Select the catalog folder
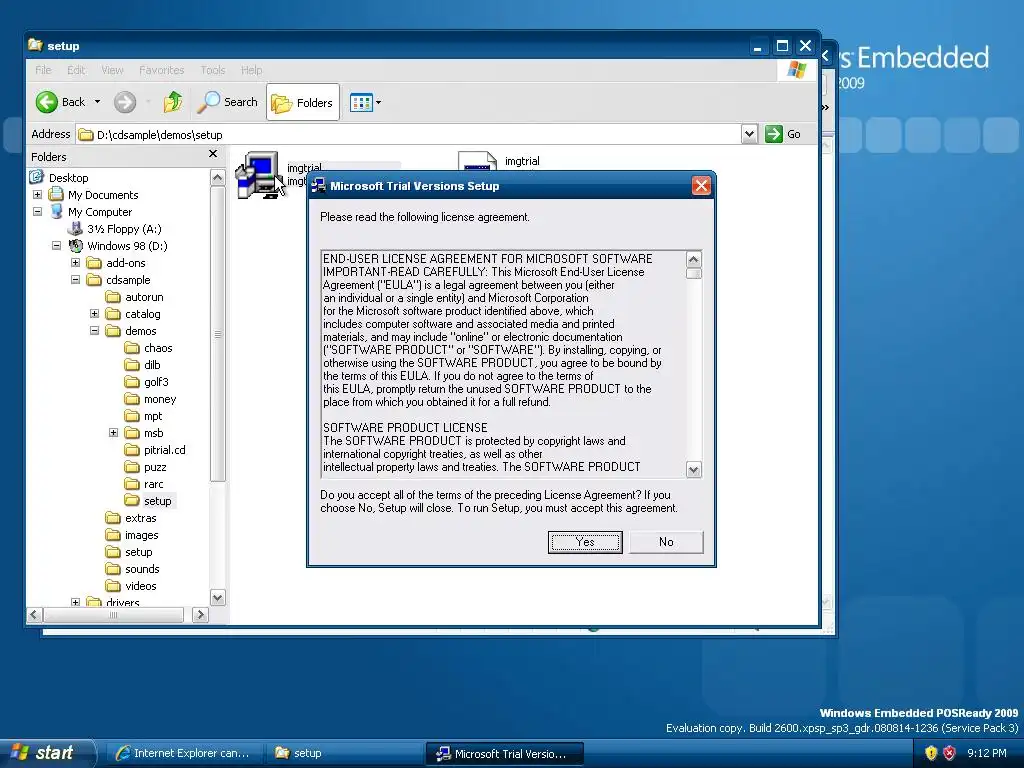Viewport: 1024px width, 768px height. [x=142, y=313]
